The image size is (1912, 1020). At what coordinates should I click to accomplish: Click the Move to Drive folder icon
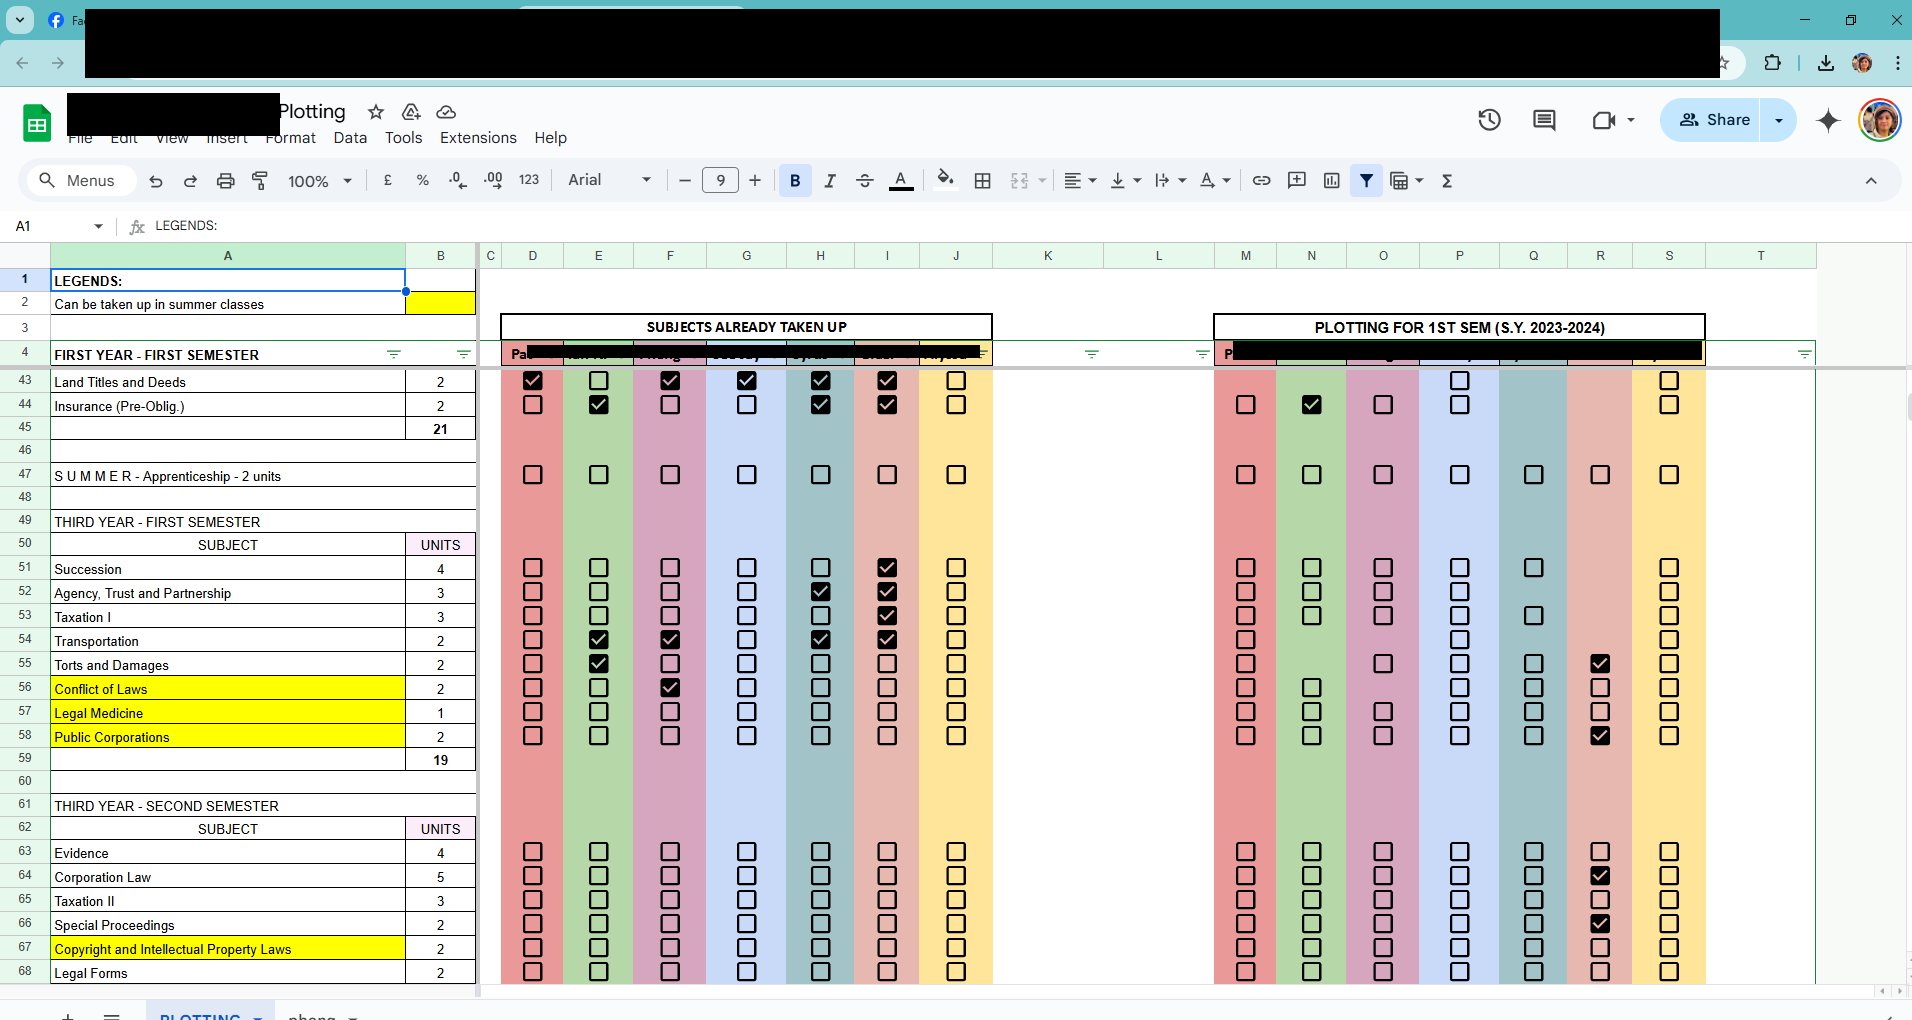click(x=411, y=112)
